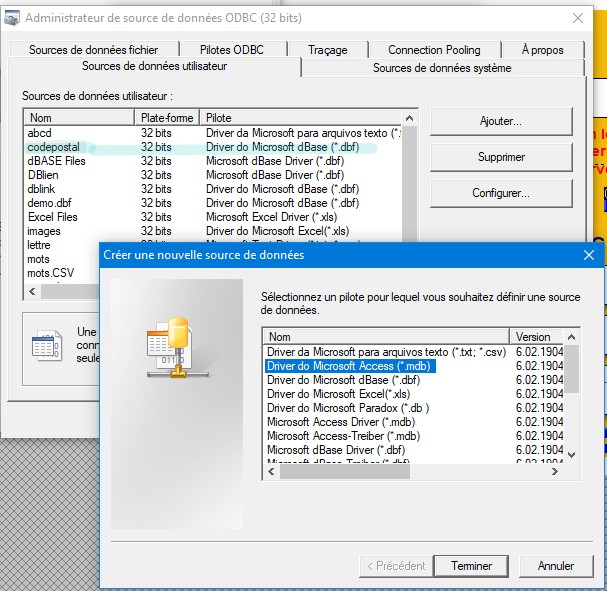This screenshot has height=591, width=607.
Task: Click the Ajouter... button
Action: (x=501, y=122)
